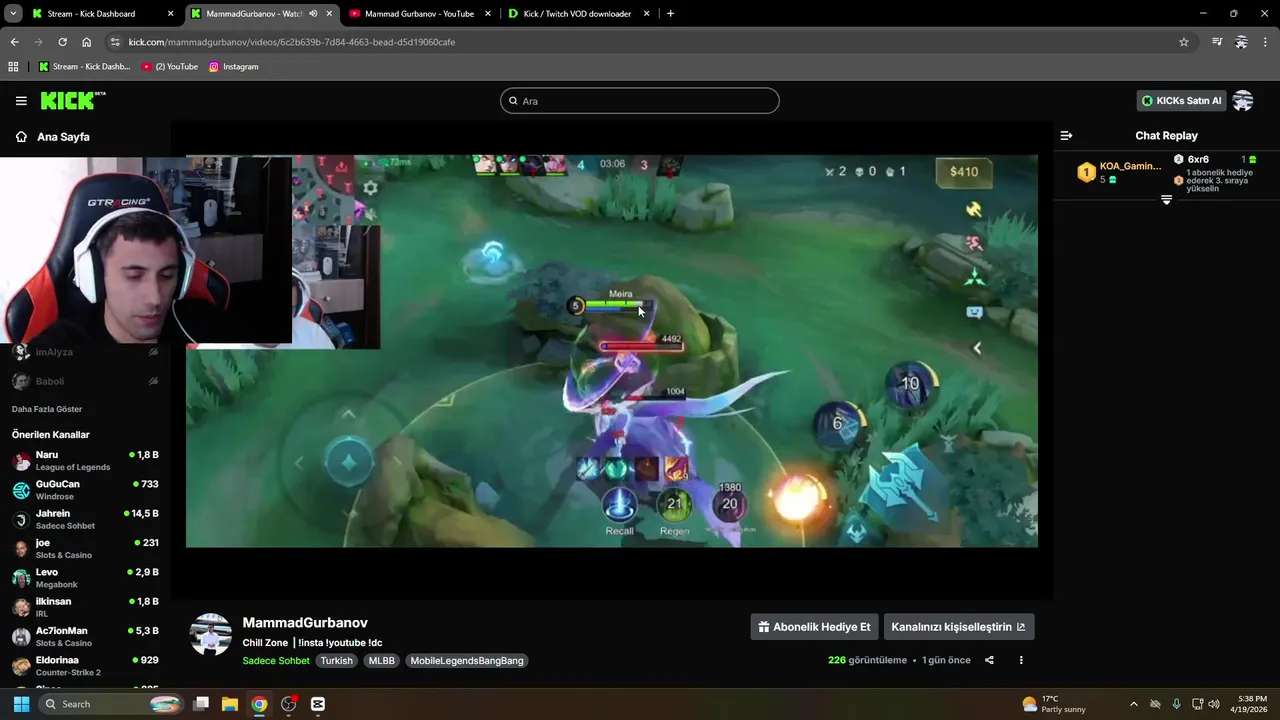Click the browser home button
The height and width of the screenshot is (720, 1280).
coord(86,42)
